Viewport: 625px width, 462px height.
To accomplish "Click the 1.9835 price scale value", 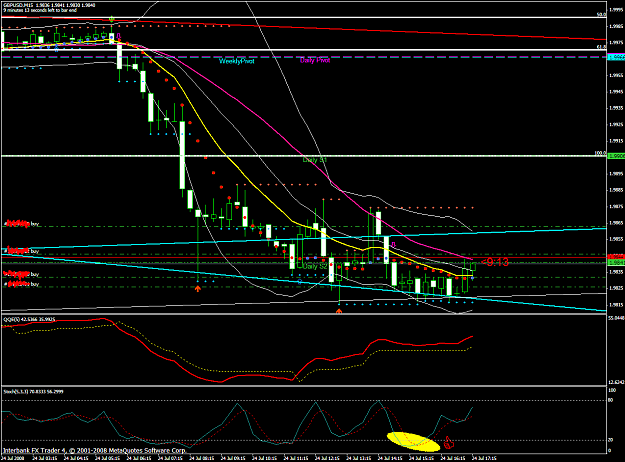I will pos(616,272).
